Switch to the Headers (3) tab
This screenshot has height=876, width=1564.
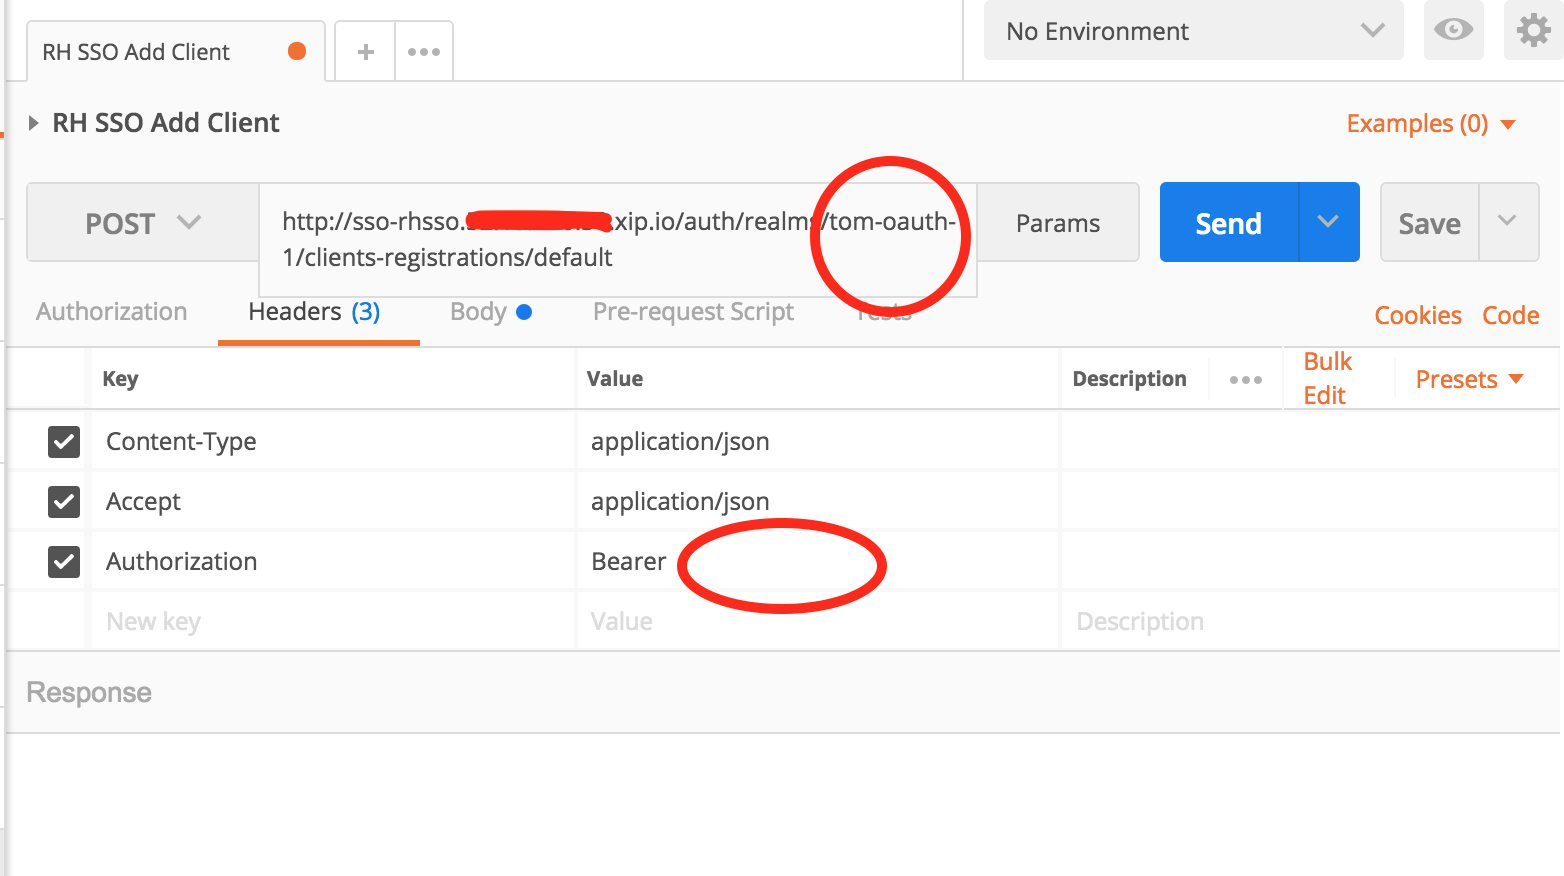coord(314,312)
